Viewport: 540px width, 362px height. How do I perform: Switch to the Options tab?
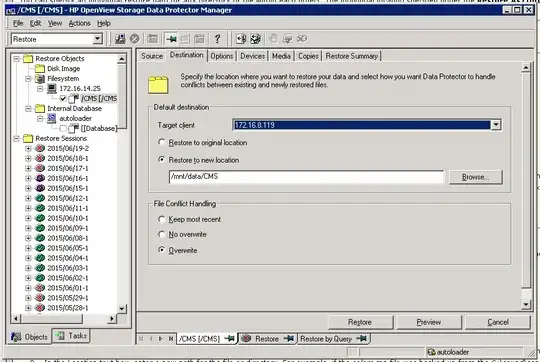[222, 56]
